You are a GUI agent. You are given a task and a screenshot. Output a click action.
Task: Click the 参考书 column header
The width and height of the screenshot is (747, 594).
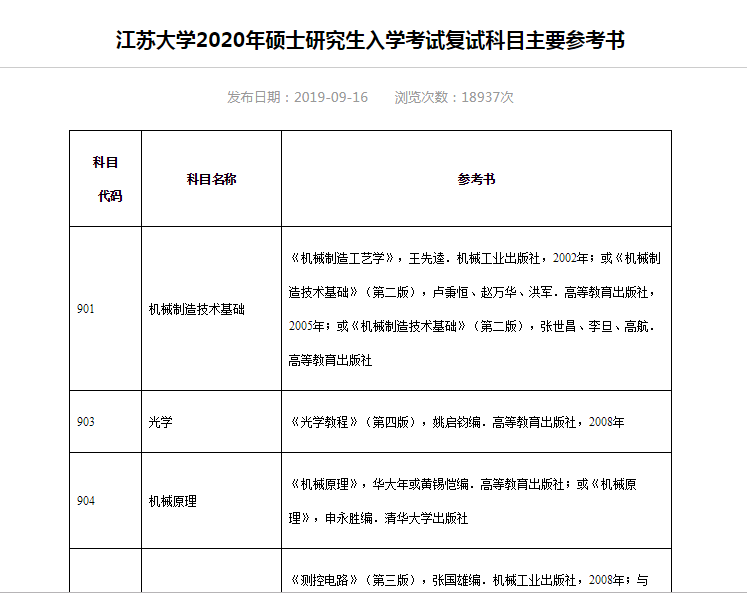476,179
